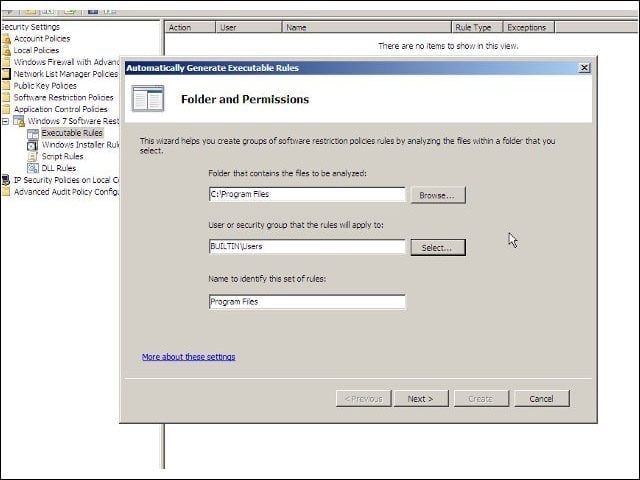Open More about these settings link
Image resolution: width=640 pixels, height=480 pixels.
[x=189, y=357]
